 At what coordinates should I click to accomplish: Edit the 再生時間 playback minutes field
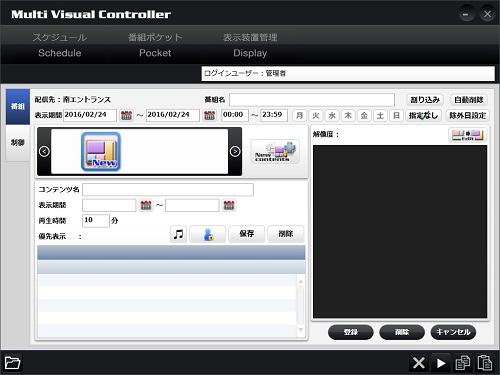pyautogui.click(x=96, y=221)
